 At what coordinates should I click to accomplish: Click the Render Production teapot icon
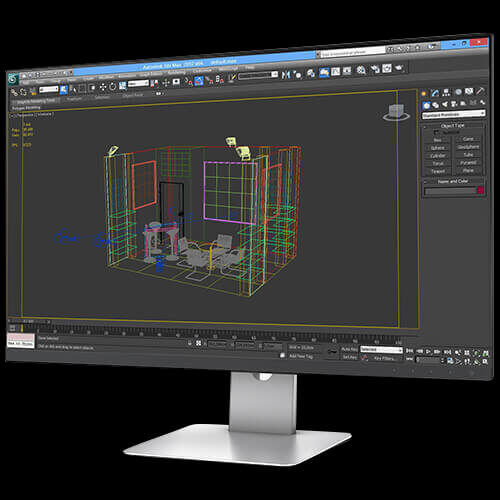pos(399,67)
